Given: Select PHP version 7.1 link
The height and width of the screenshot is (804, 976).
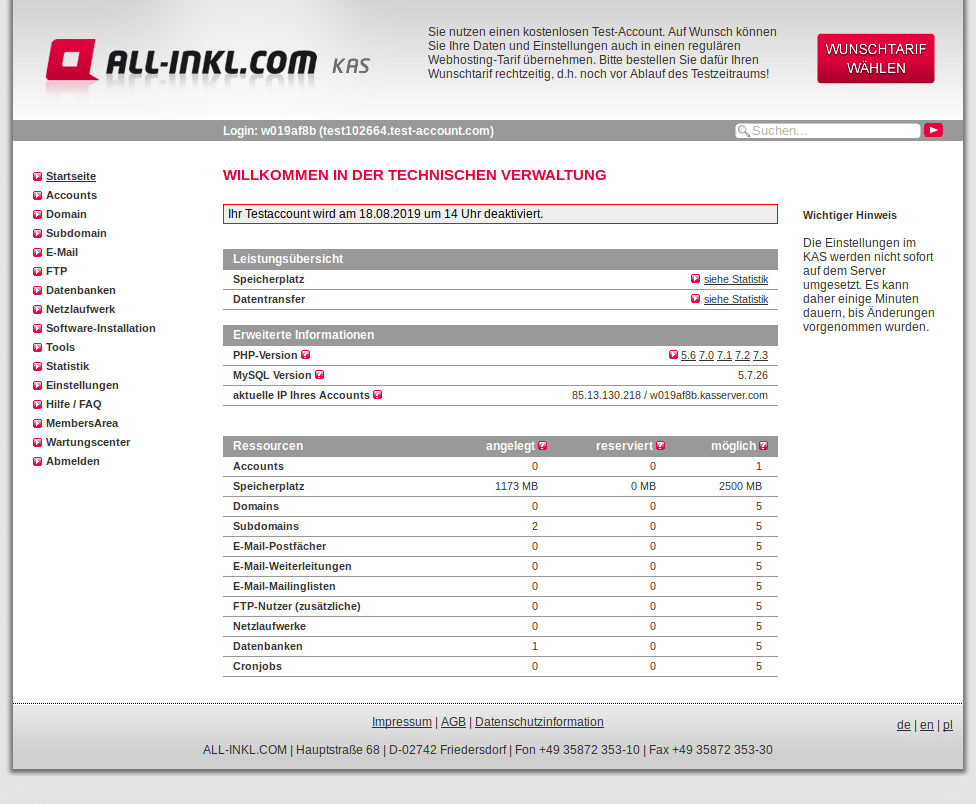Looking at the screenshot, I should [725, 355].
